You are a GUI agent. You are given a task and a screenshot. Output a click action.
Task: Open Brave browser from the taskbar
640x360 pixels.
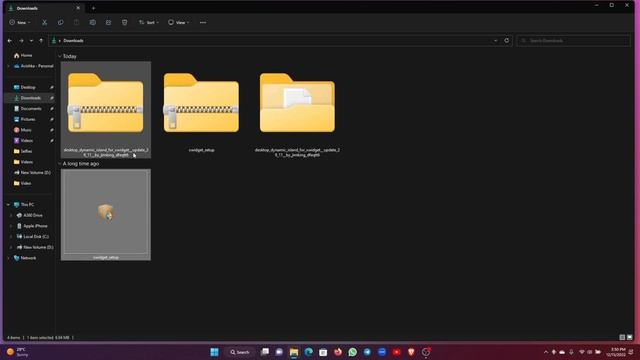coord(411,352)
